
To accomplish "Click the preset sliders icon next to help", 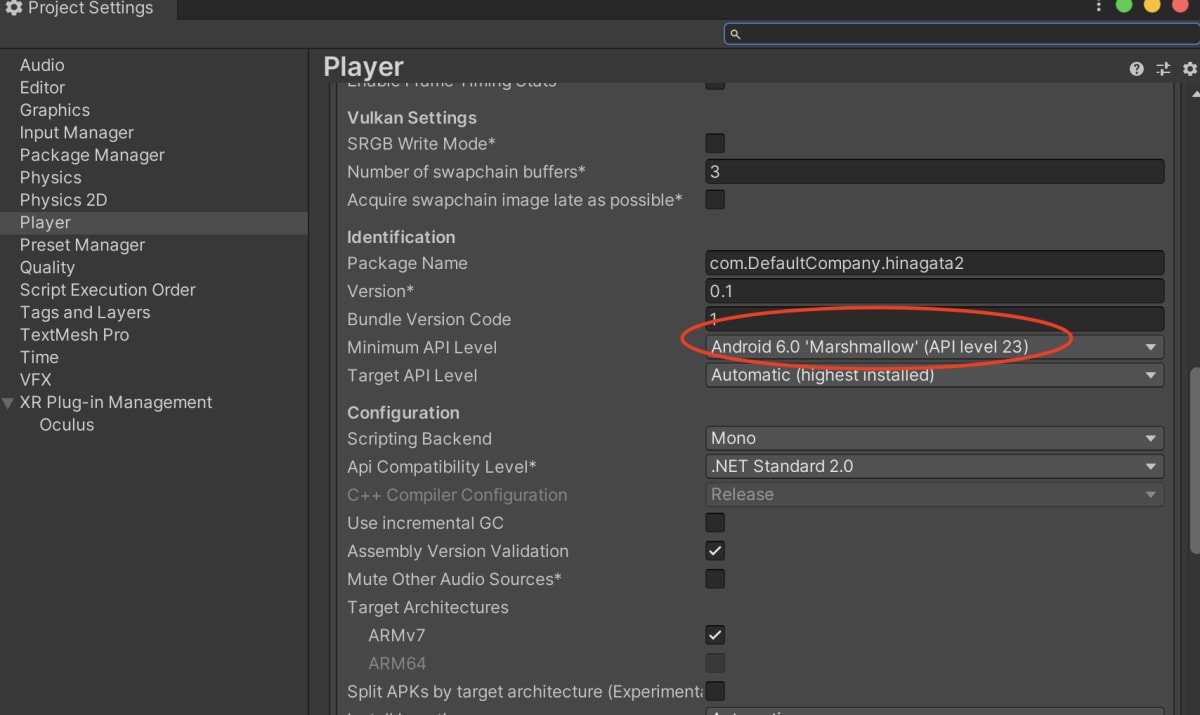I will point(1163,69).
